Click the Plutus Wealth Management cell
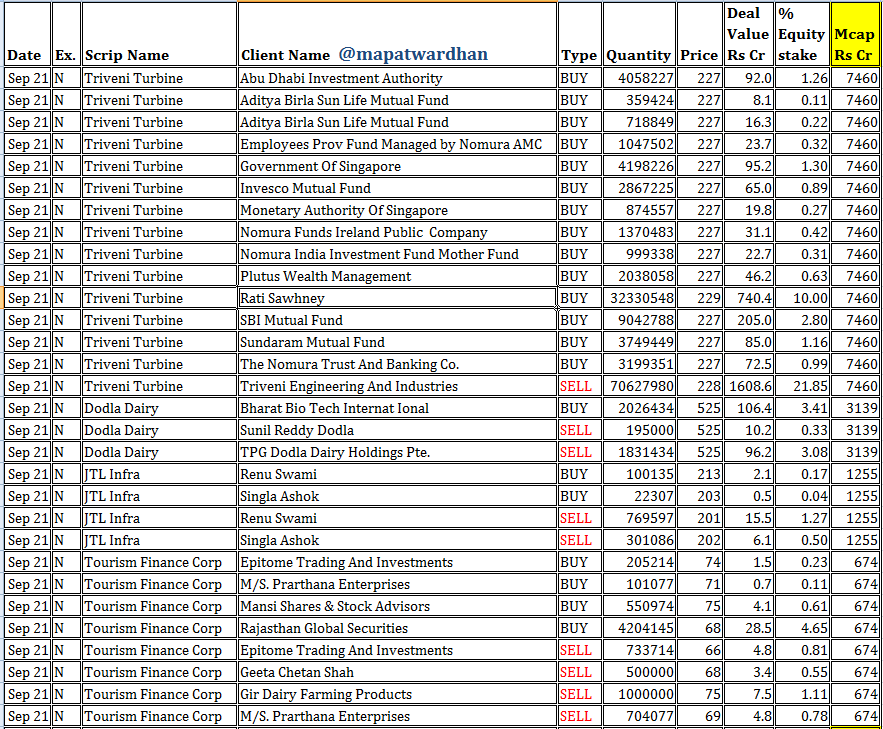The width and height of the screenshot is (883, 729). [398, 276]
